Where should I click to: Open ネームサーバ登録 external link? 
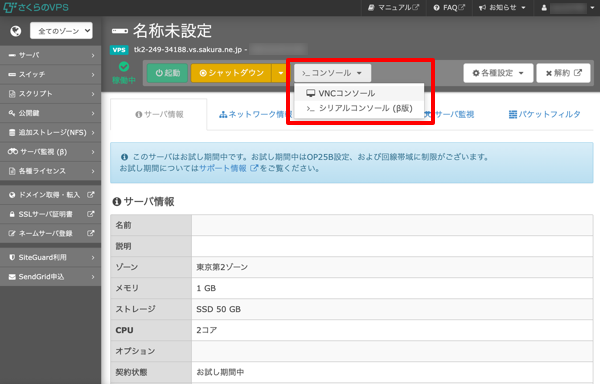[x=51, y=233]
